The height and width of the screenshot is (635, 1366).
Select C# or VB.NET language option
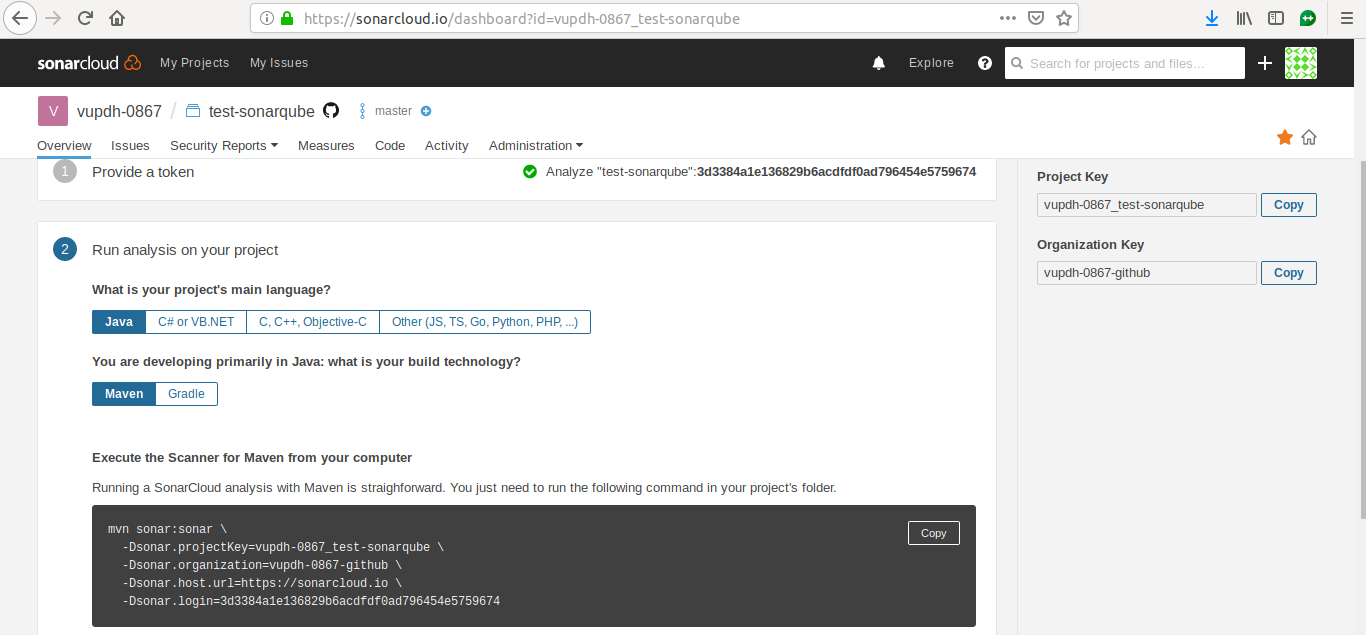pos(196,322)
